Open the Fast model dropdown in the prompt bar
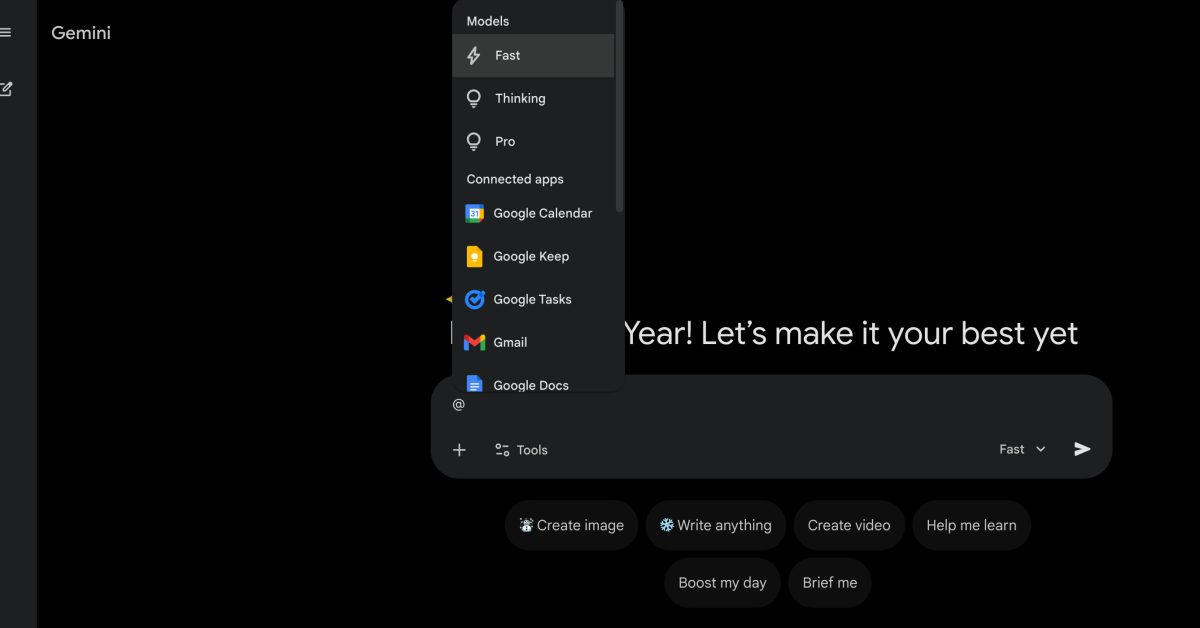Viewport: 1200px width, 628px height. point(1021,449)
